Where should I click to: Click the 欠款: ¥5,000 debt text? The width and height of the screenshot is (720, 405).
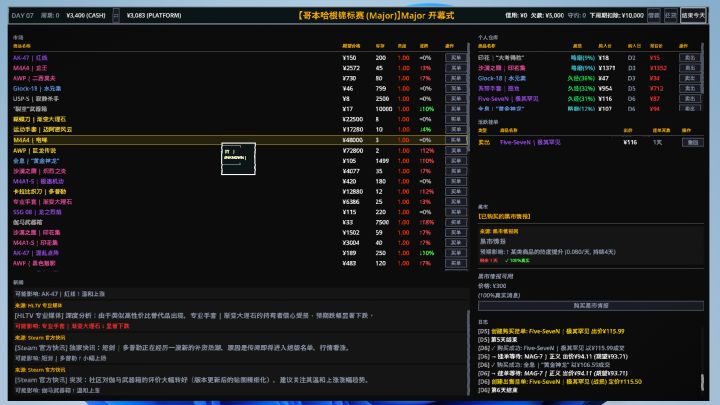pos(547,15)
